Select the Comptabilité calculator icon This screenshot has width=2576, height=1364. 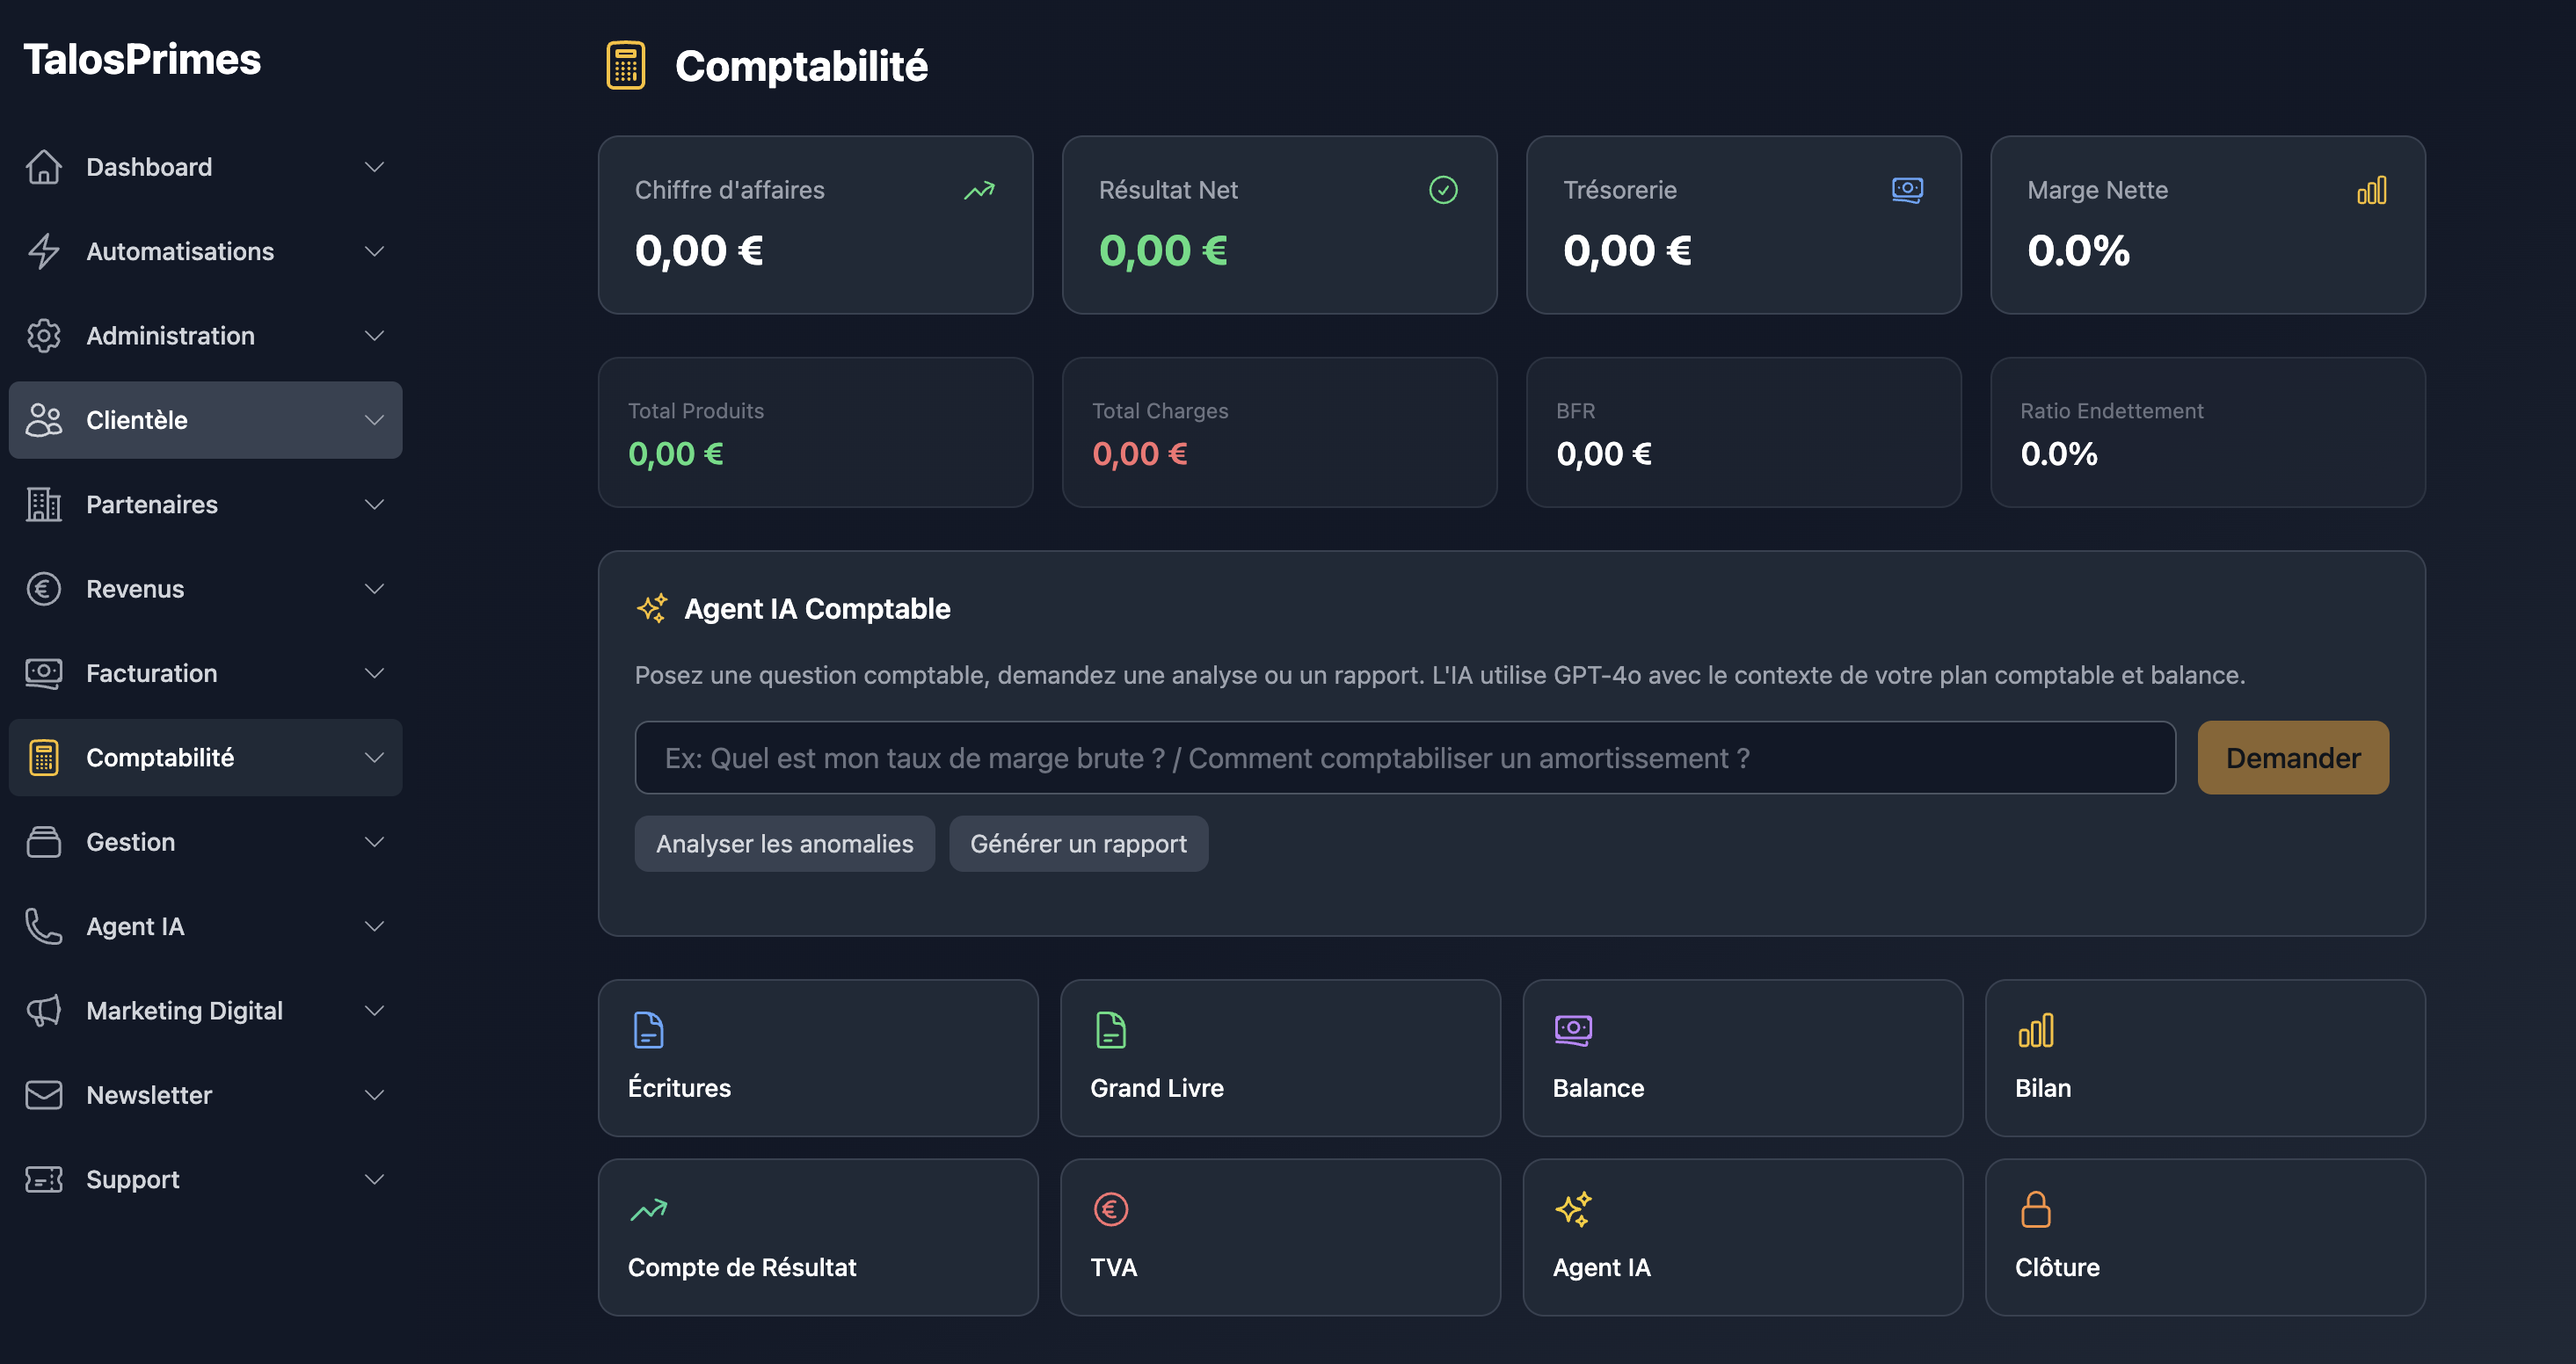click(x=43, y=757)
